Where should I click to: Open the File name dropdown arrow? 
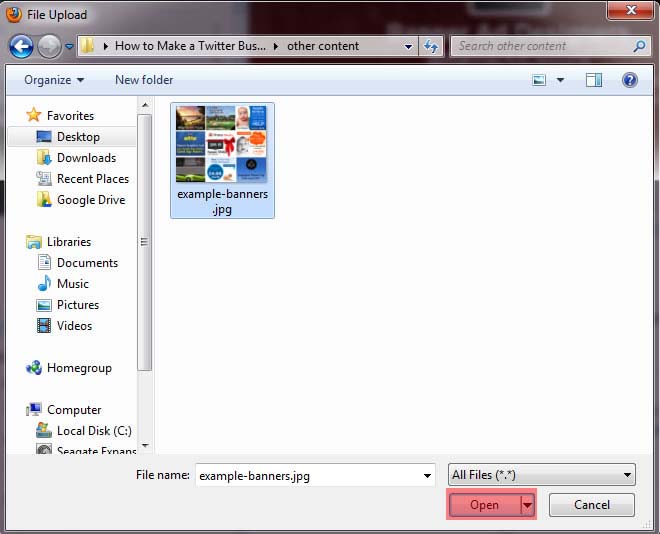427,476
